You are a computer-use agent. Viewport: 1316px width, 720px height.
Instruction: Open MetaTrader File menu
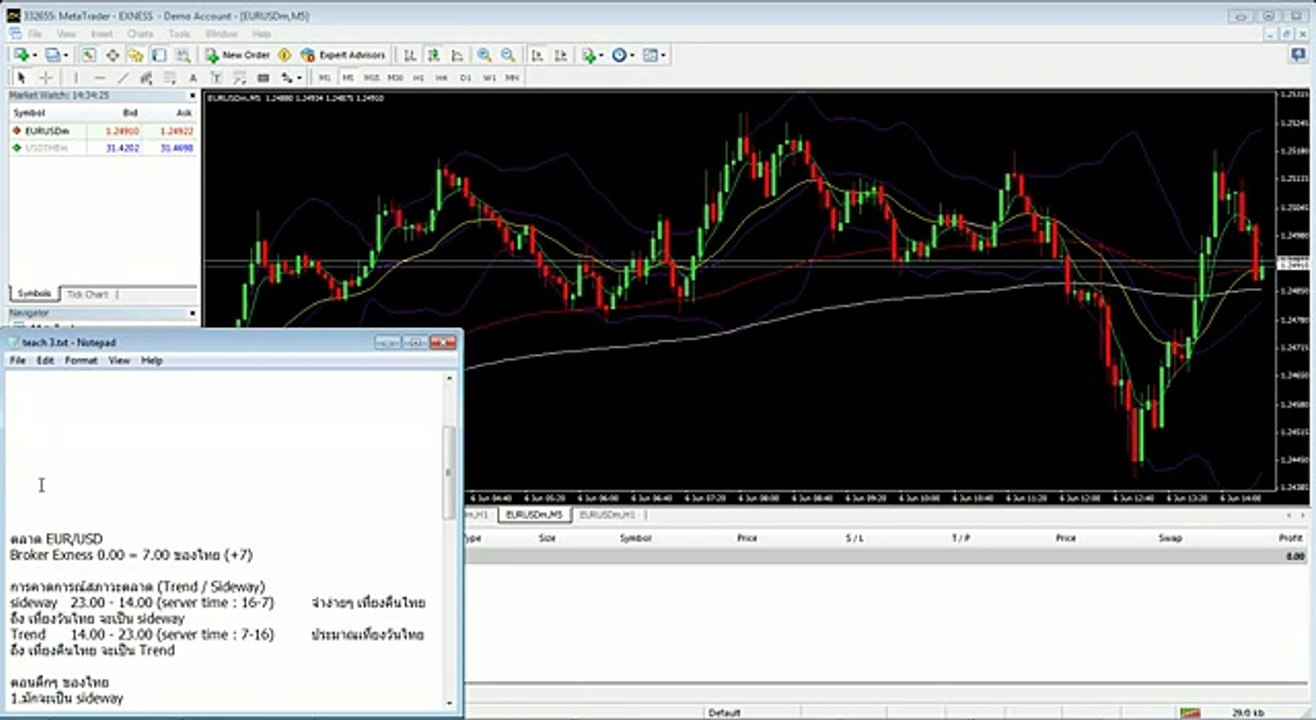coord(35,34)
